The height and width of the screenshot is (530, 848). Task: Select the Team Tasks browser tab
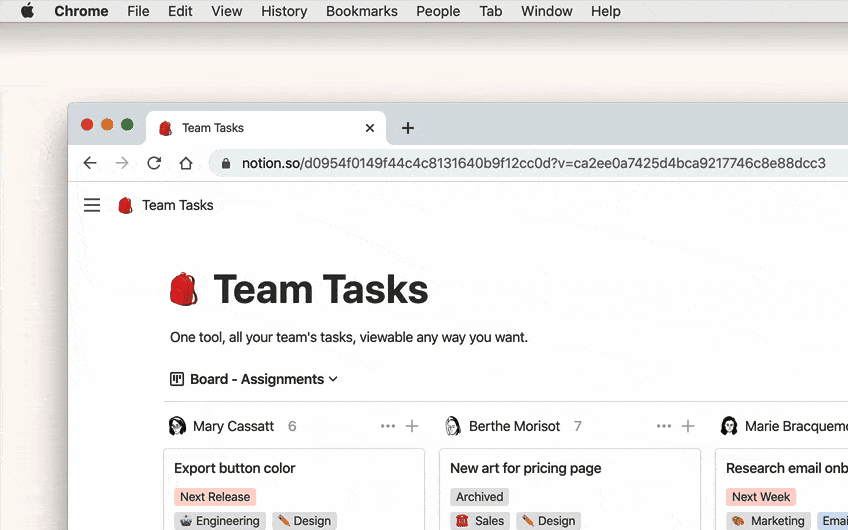(250, 128)
